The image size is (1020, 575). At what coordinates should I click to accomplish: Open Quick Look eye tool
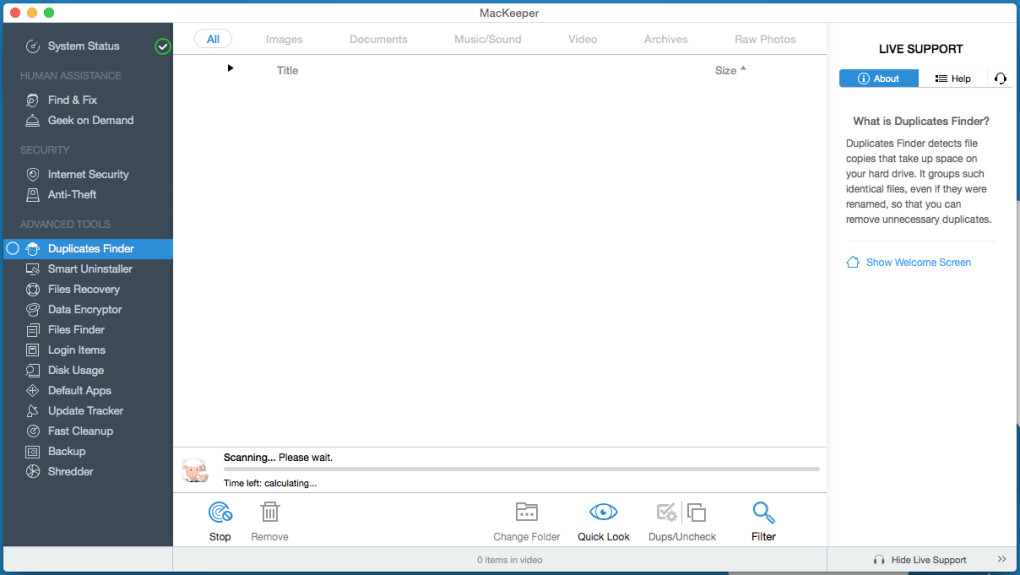603,521
